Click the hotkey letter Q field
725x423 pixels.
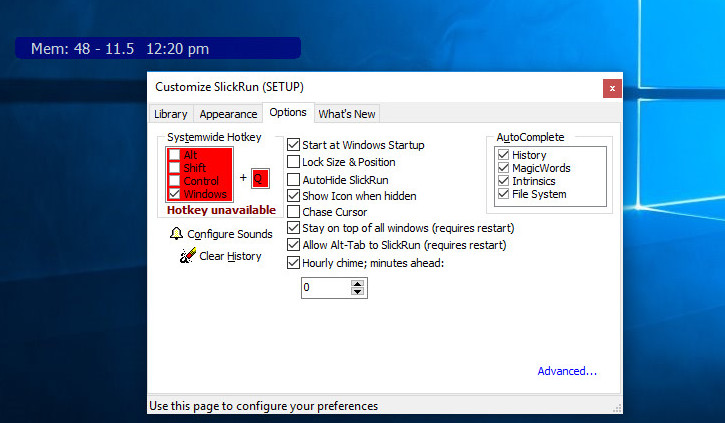pos(260,178)
